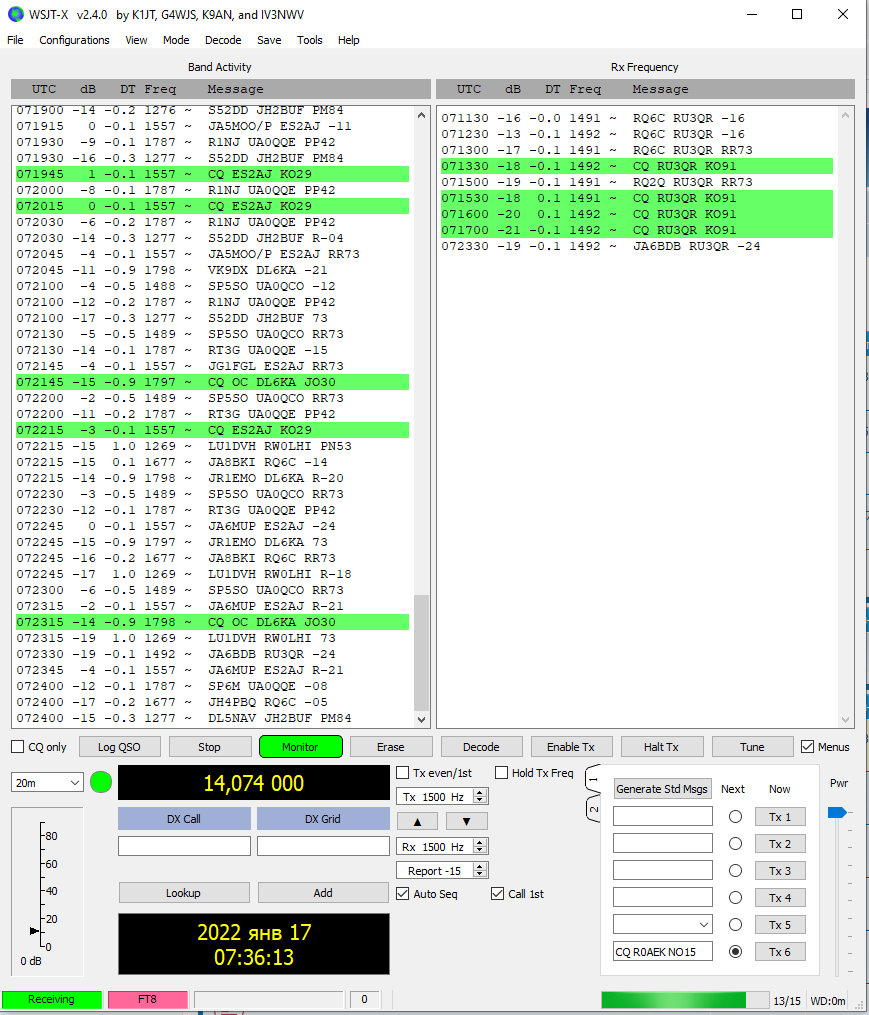Click the Log QSO button
This screenshot has height=1015, width=869.
119,747
